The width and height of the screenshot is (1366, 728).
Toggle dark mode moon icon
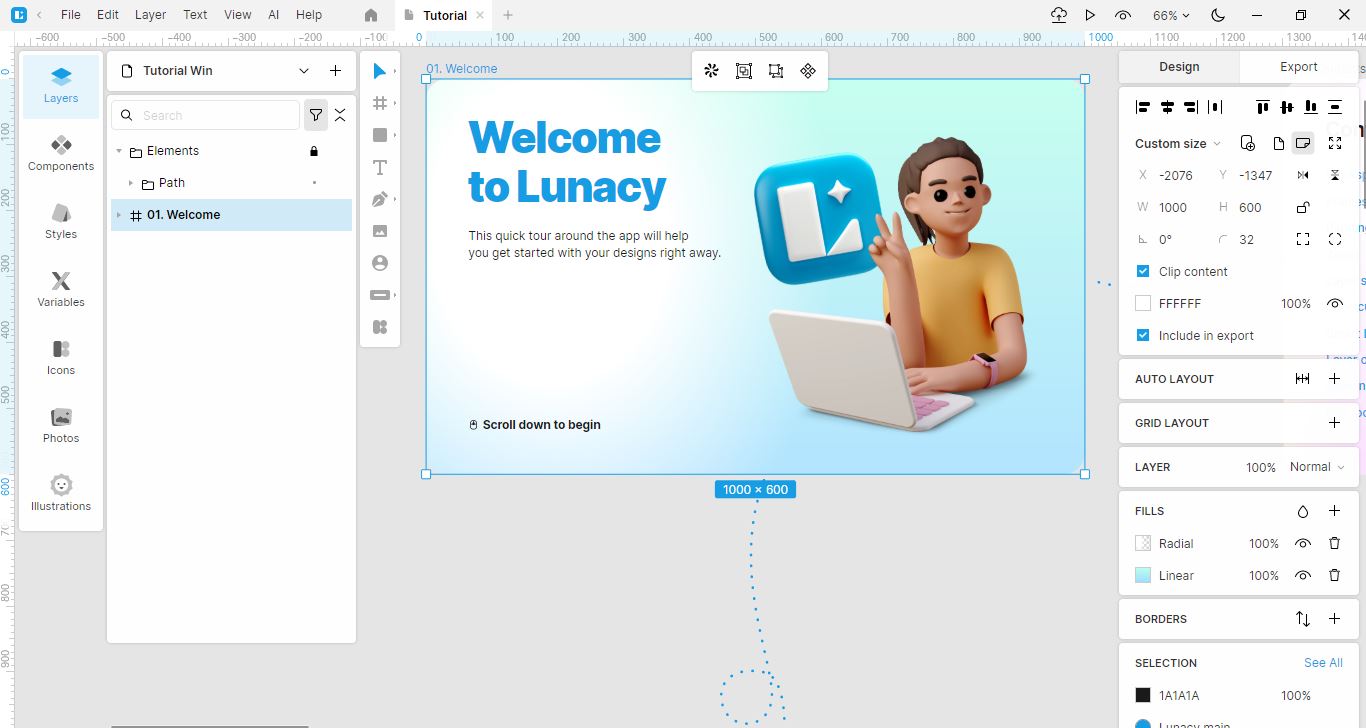pyautogui.click(x=1218, y=15)
